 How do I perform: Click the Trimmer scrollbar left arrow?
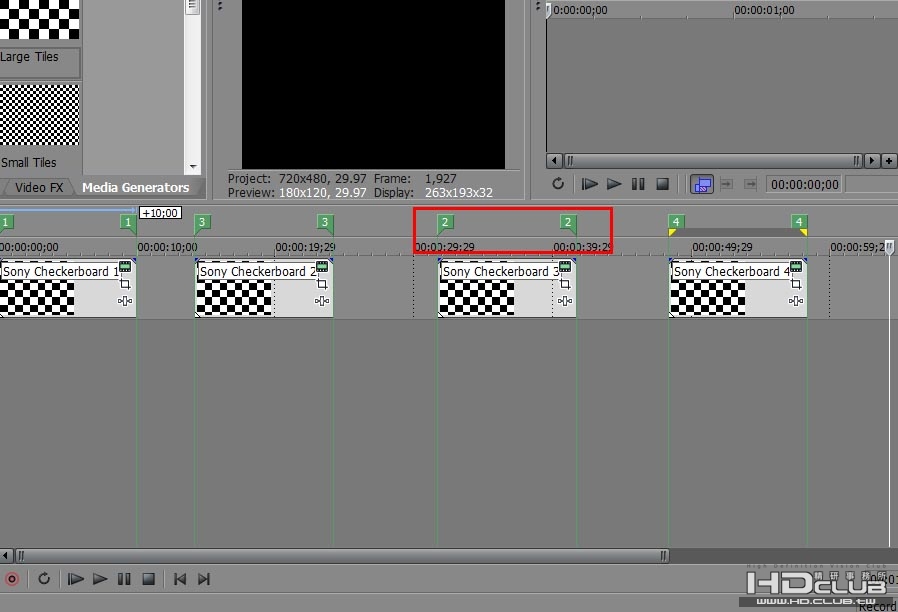[x=554, y=161]
